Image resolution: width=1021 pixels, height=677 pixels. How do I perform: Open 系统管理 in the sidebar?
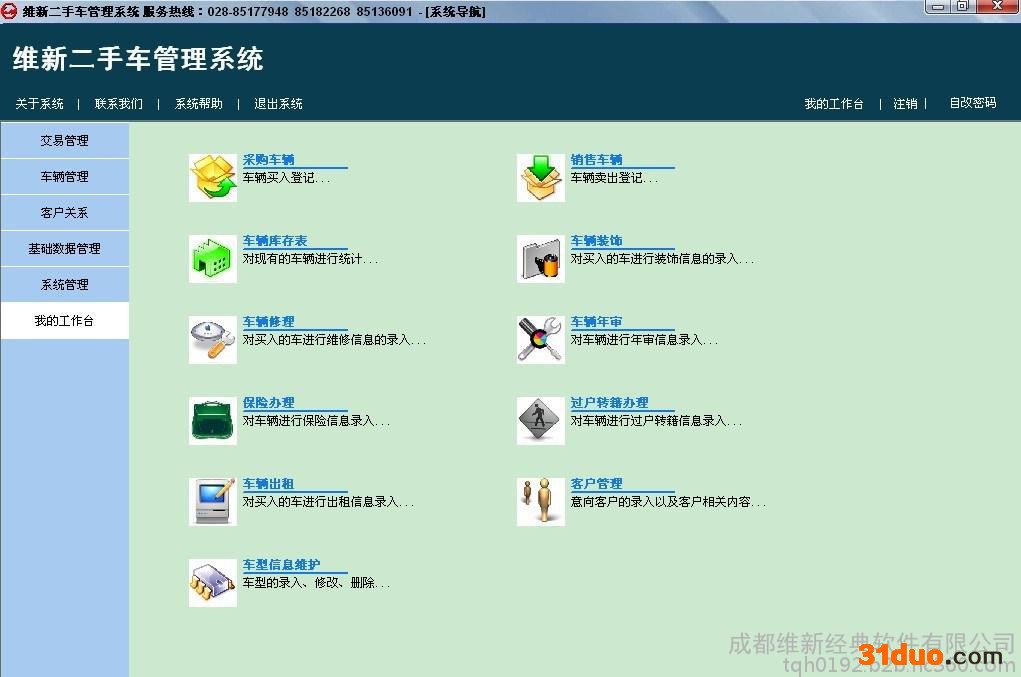click(65, 285)
